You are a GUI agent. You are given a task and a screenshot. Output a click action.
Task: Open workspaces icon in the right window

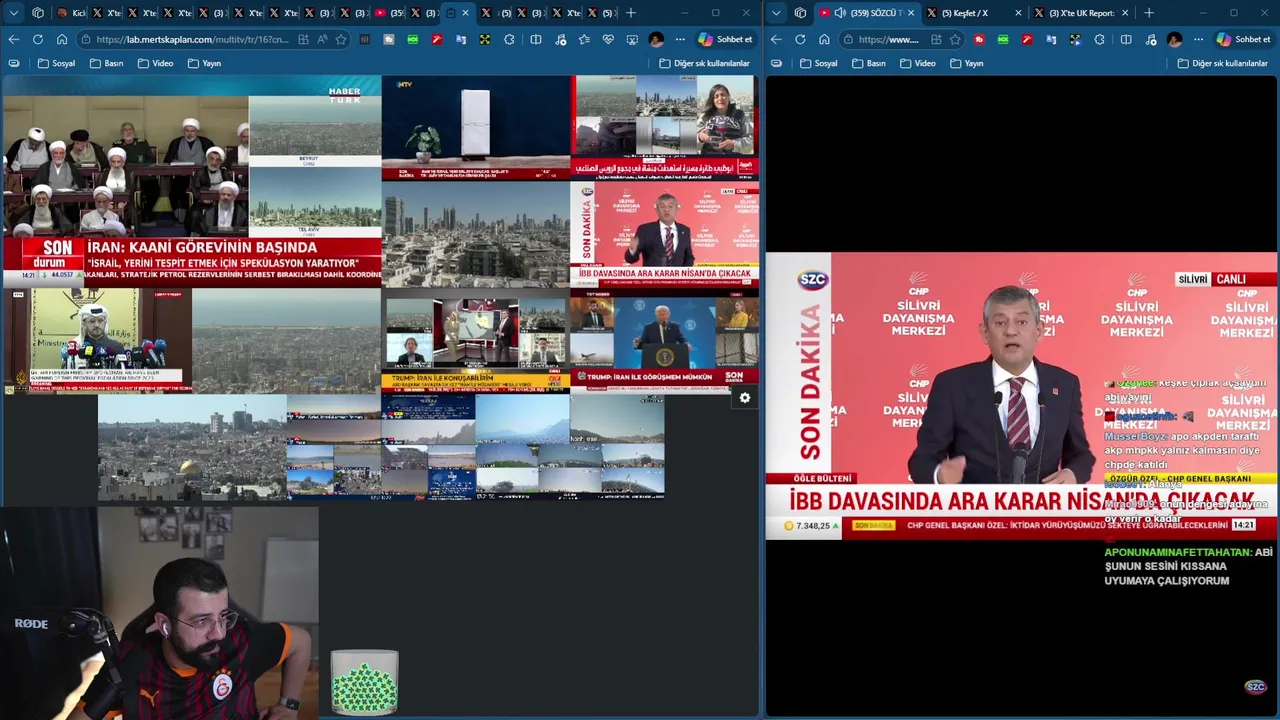tap(800, 13)
